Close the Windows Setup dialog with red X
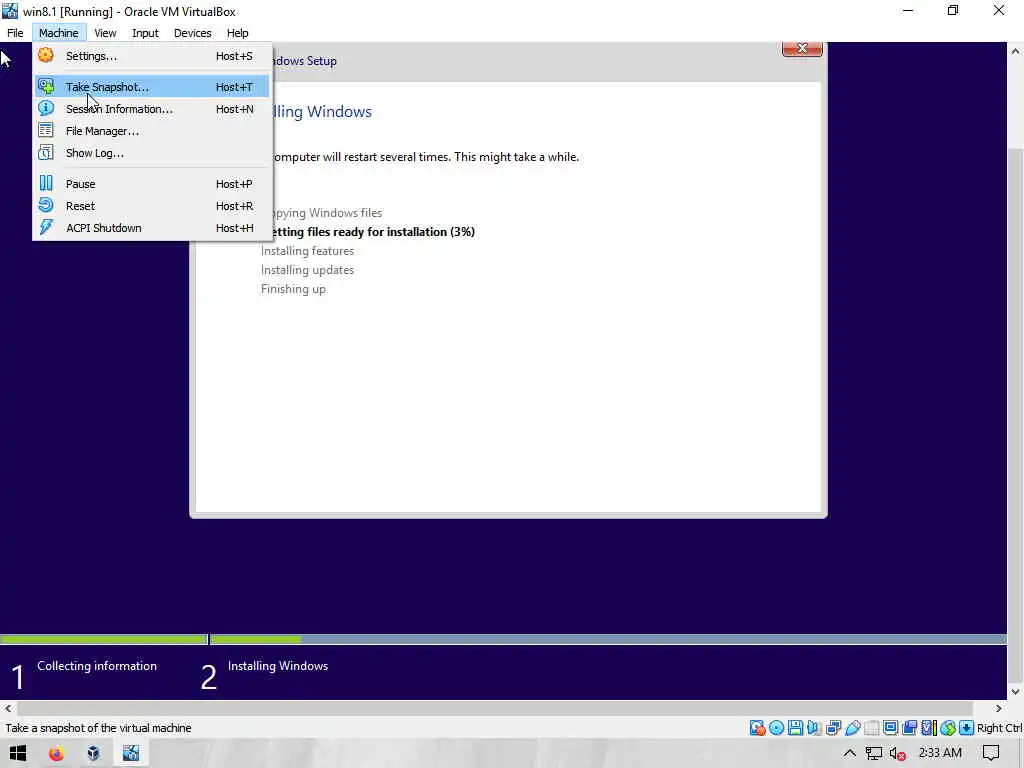Viewport: 1024px width, 768px height. tap(802, 49)
